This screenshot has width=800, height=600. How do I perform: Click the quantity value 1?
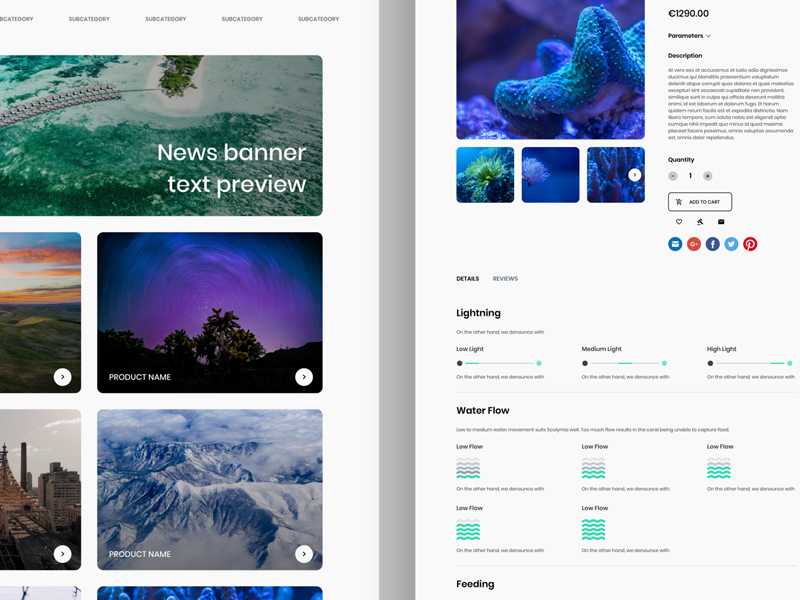click(690, 176)
